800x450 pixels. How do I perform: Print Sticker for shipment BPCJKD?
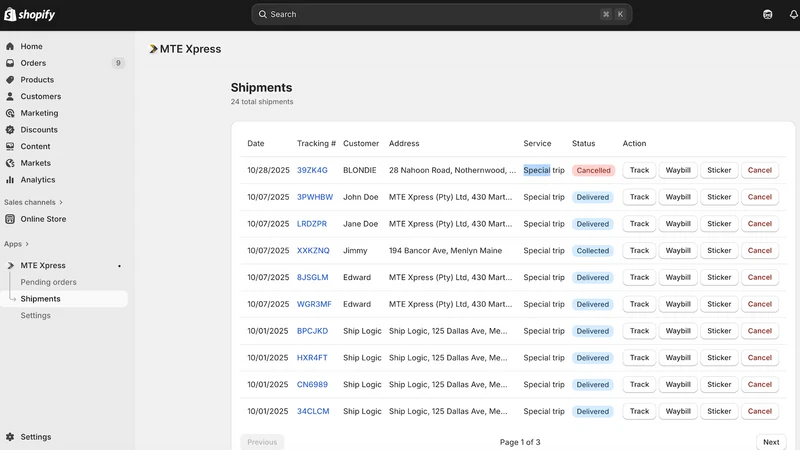pyautogui.click(x=719, y=331)
